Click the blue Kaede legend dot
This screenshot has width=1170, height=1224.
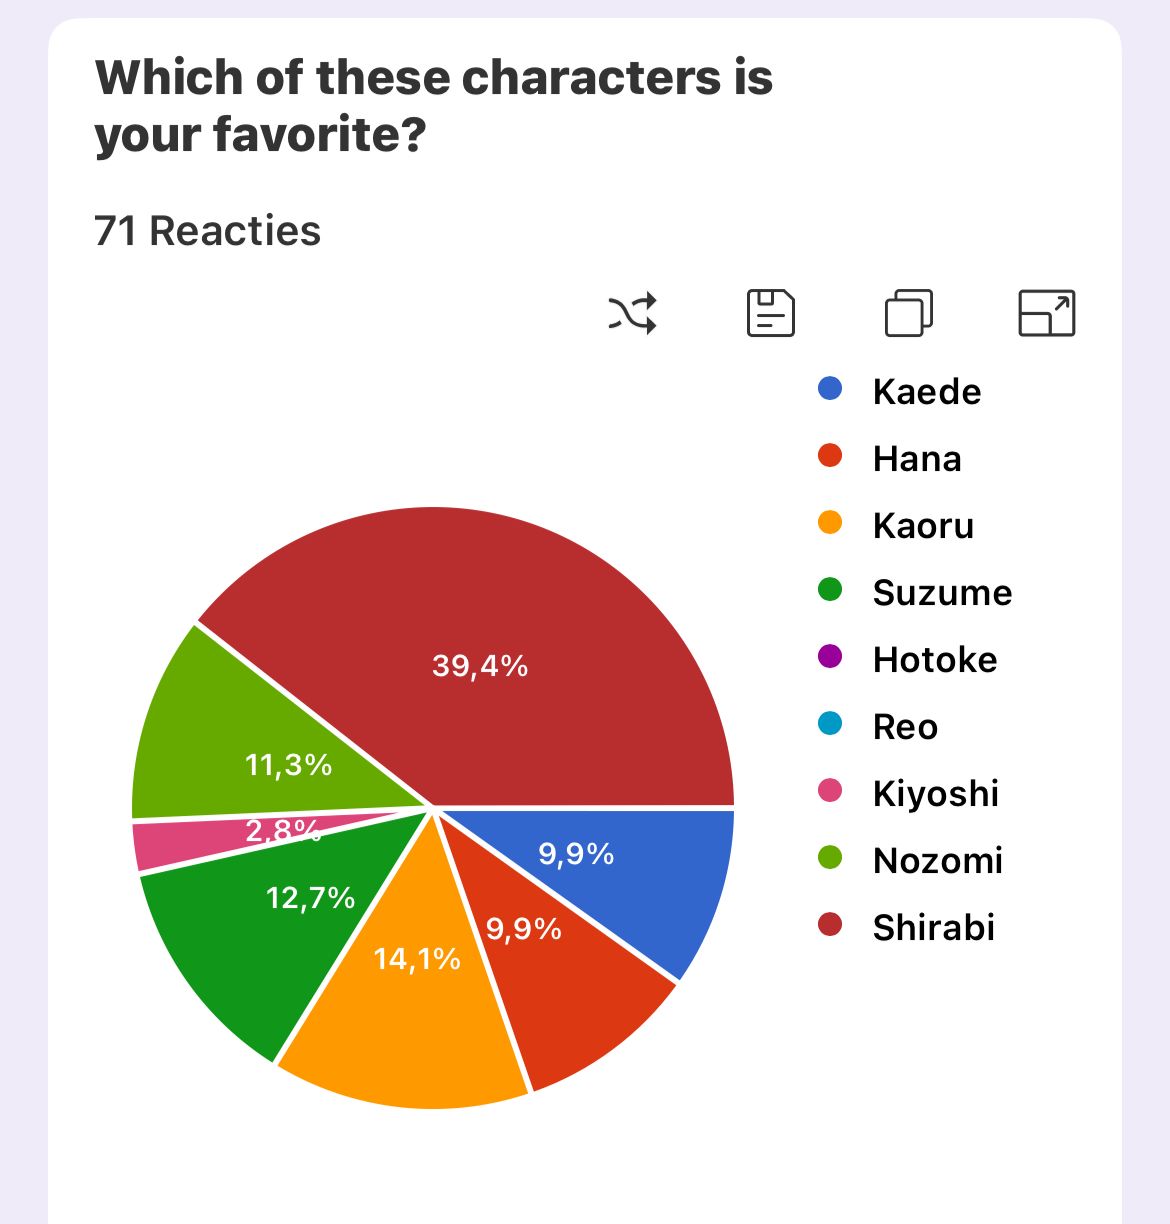(x=830, y=389)
